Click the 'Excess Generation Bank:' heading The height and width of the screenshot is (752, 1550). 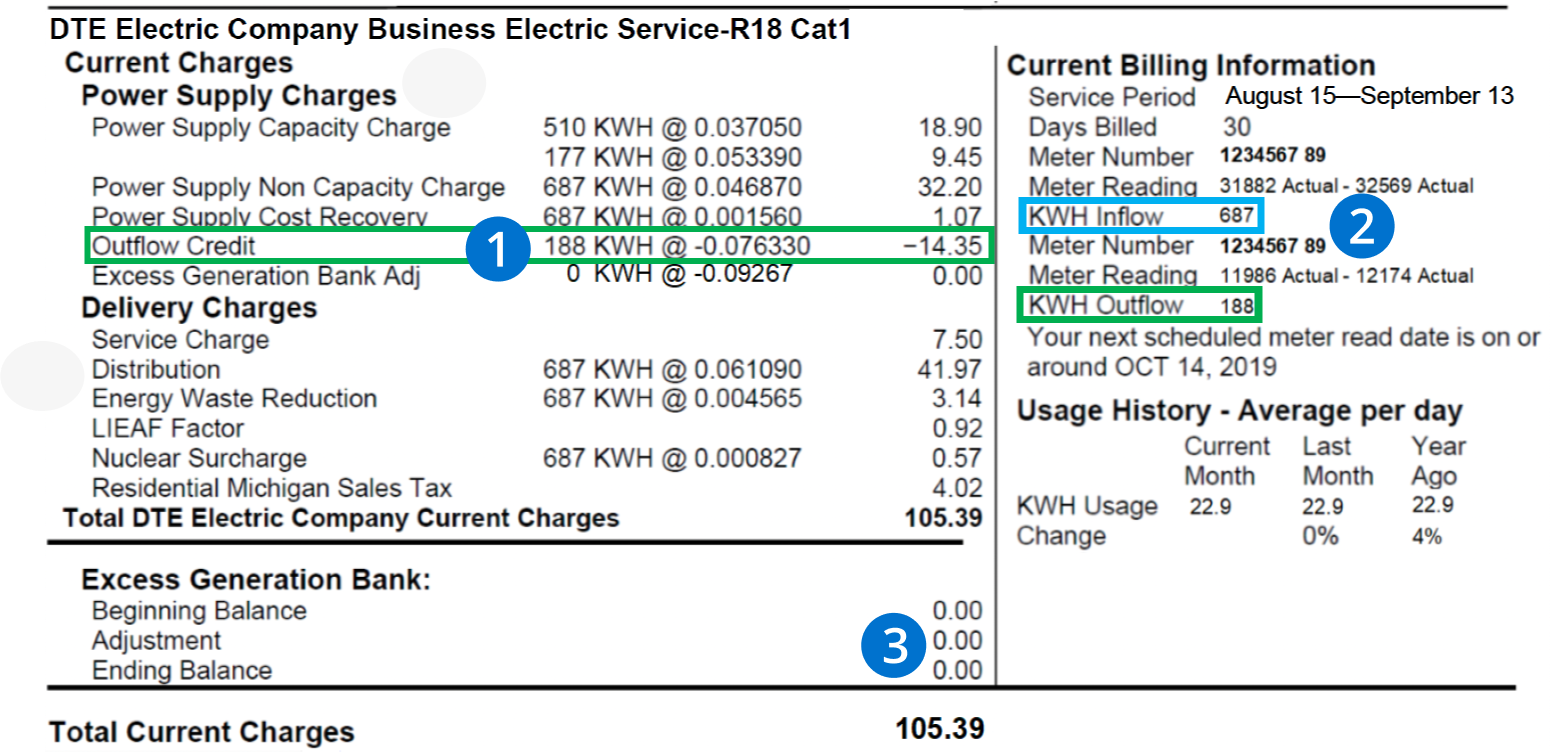[x=256, y=580]
